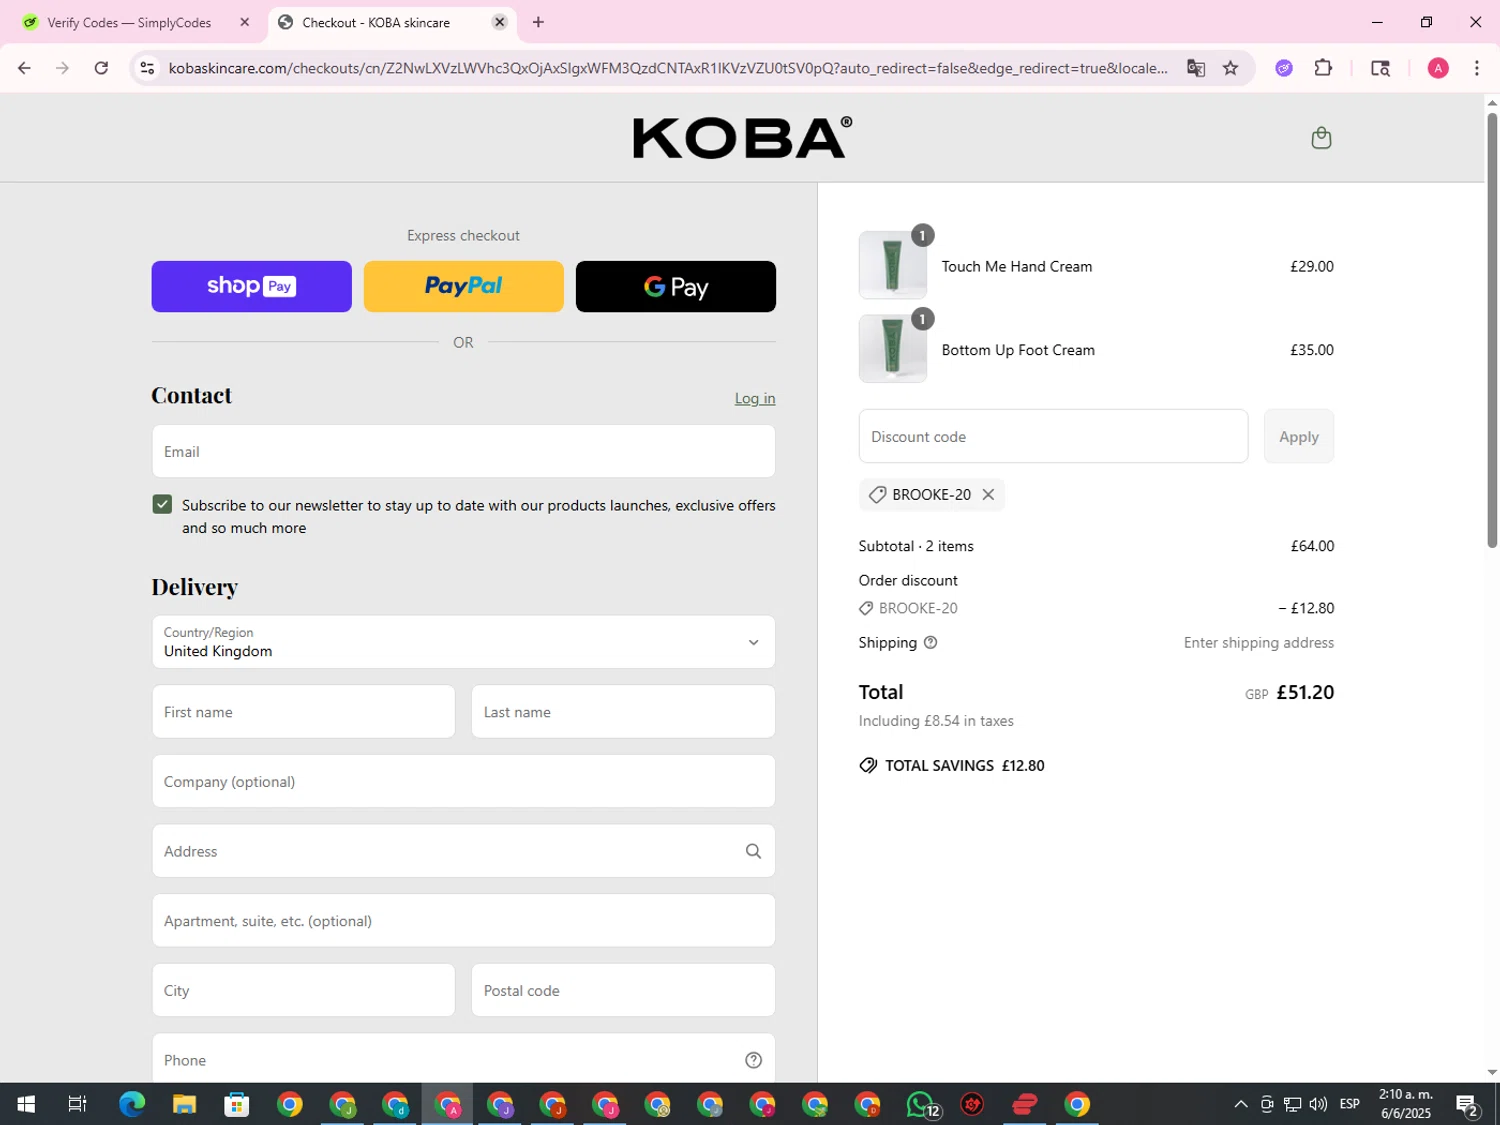Open the Chrome profile avatar
1500x1125 pixels.
coord(1438,68)
